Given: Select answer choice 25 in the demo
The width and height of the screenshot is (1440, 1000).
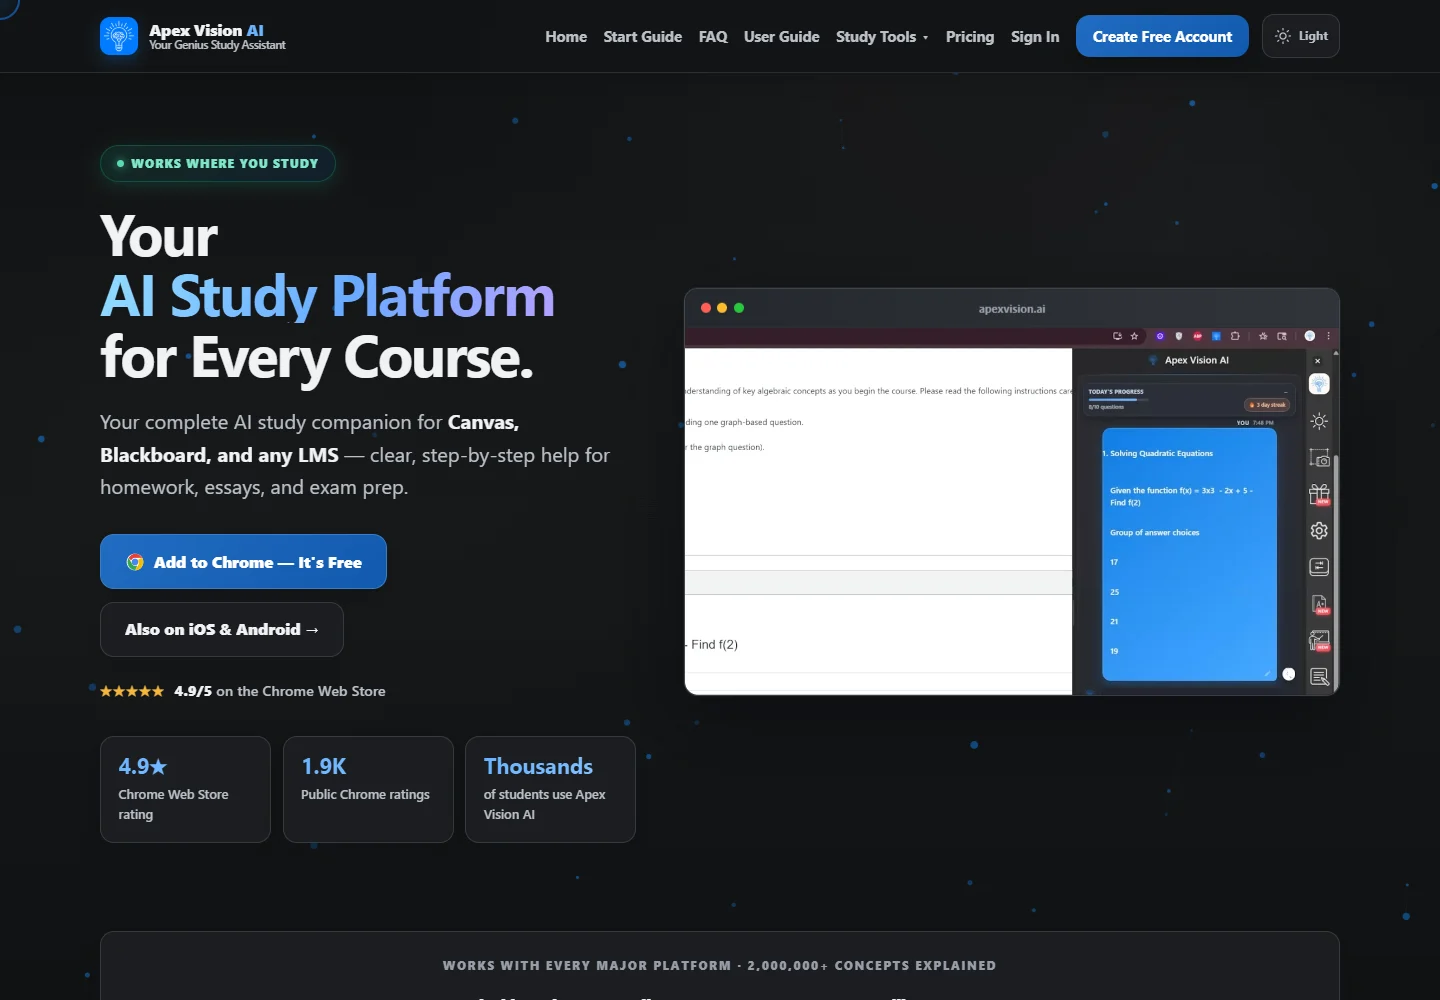Looking at the screenshot, I should [x=1114, y=592].
